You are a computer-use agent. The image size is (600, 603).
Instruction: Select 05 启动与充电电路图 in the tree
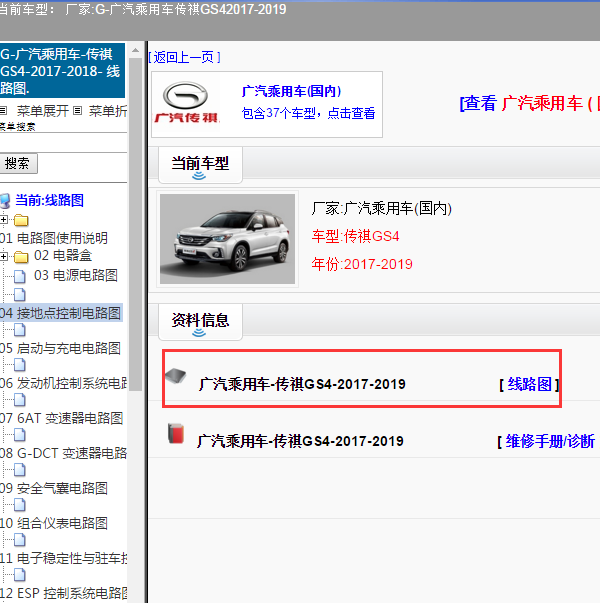click(x=60, y=348)
